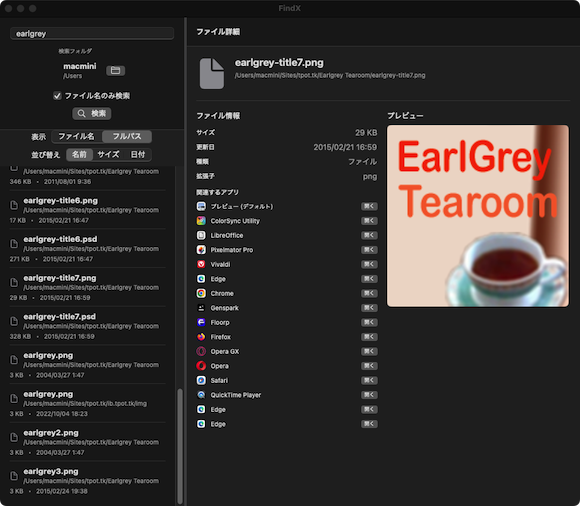Click the ColorSync Utility app icon
This screenshot has height=506, width=580.
point(201,221)
